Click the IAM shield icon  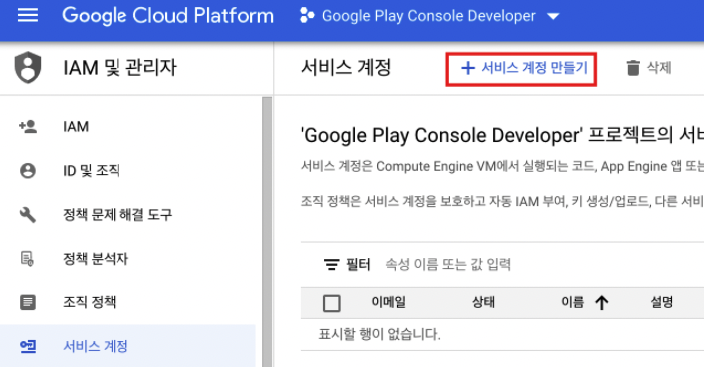(x=28, y=67)
